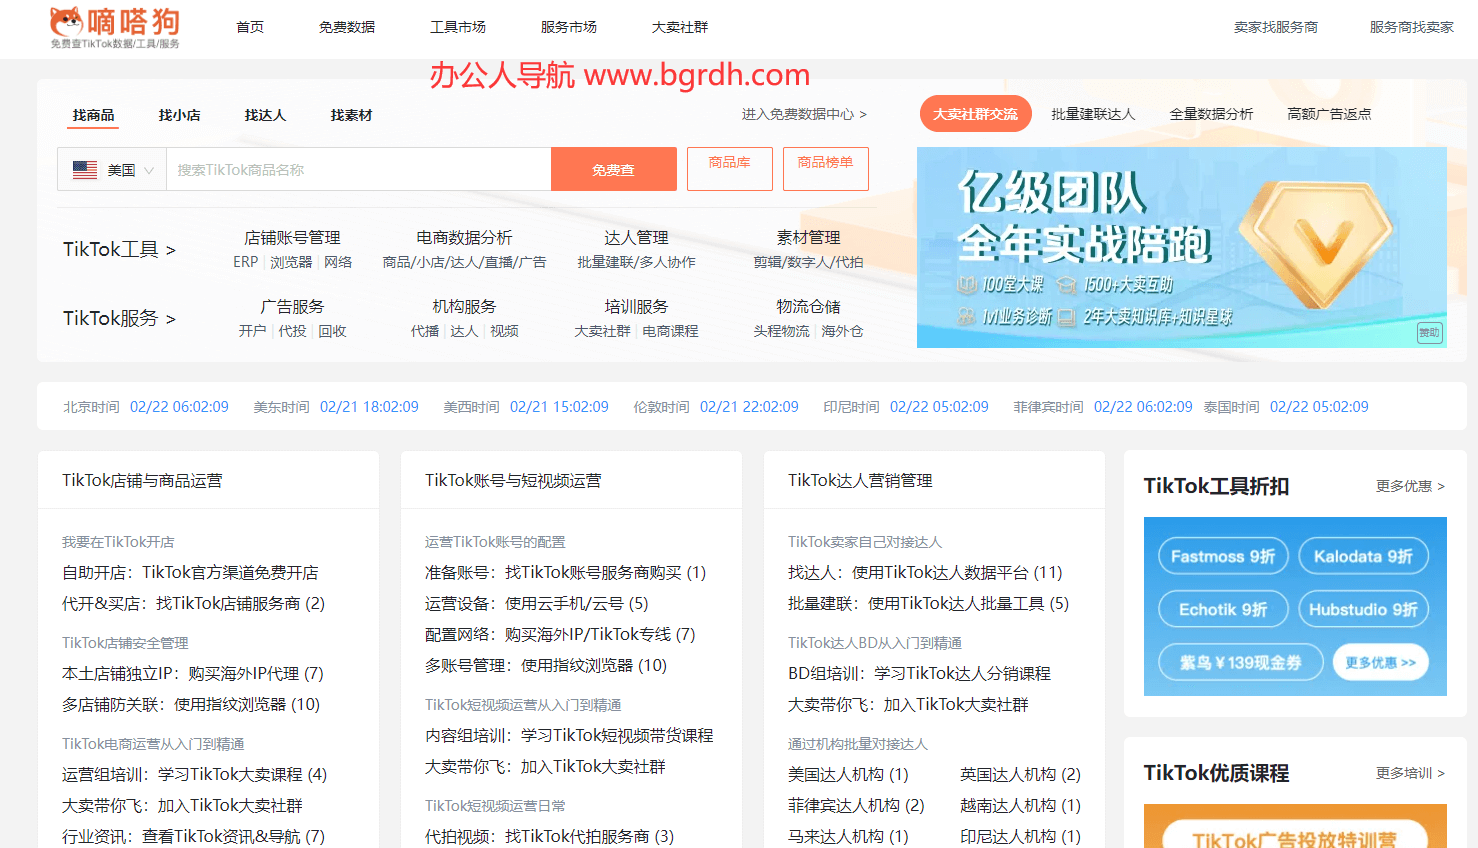
Task: Click the 赞助 tag on banner corner
Action: click(x=1429, y=333)
